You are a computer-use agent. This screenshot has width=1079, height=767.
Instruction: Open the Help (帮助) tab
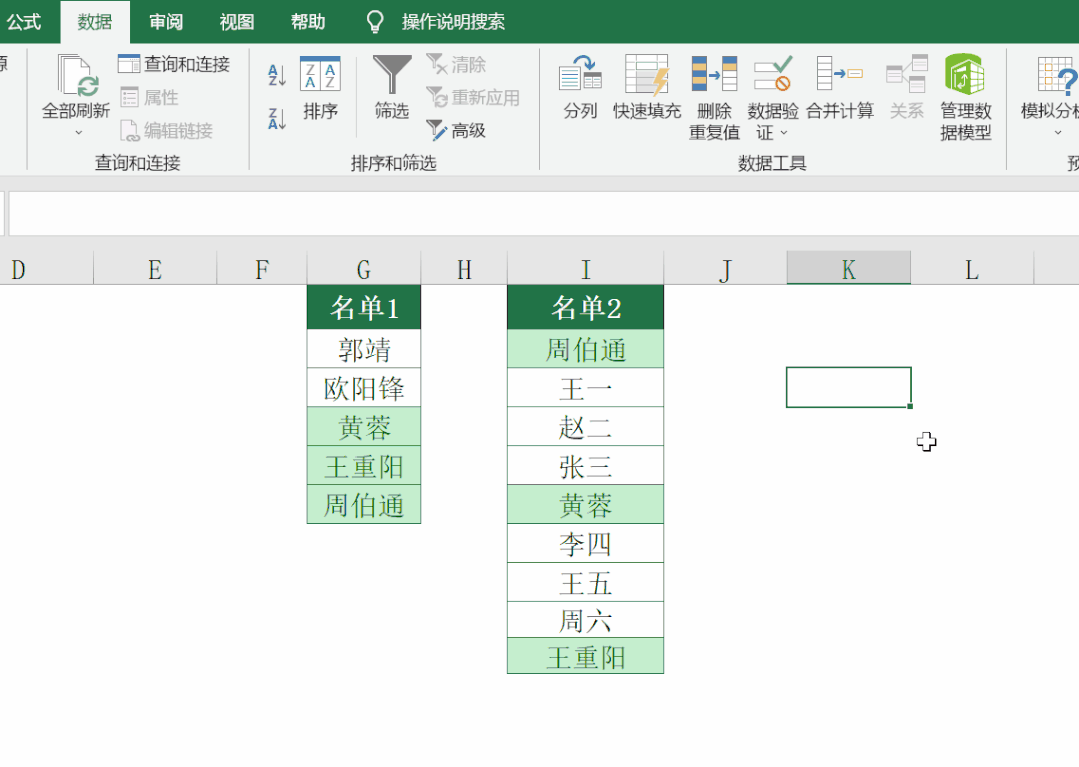[308, 22]
